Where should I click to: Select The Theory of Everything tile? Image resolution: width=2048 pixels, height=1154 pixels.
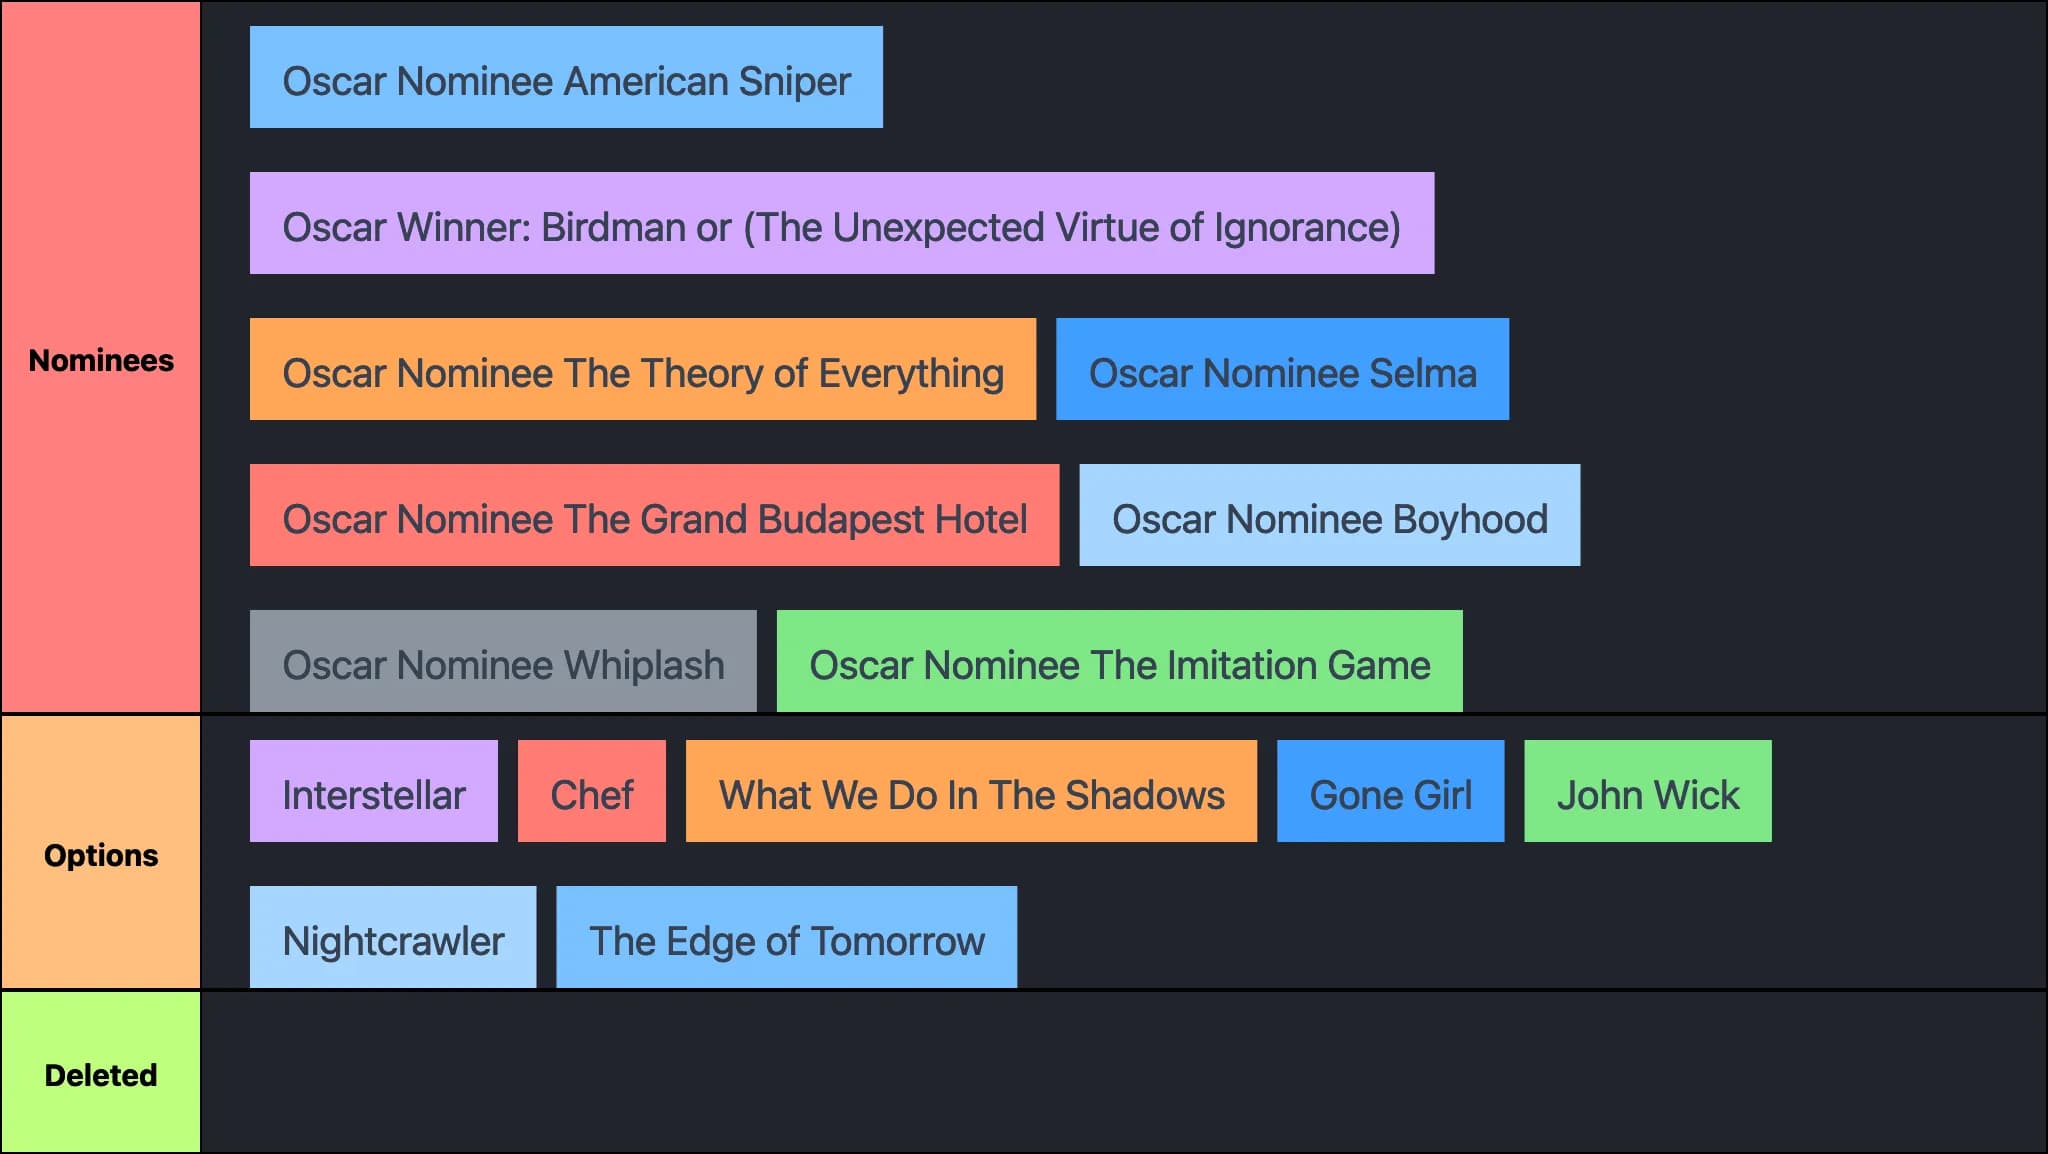[x=642, y=370]
